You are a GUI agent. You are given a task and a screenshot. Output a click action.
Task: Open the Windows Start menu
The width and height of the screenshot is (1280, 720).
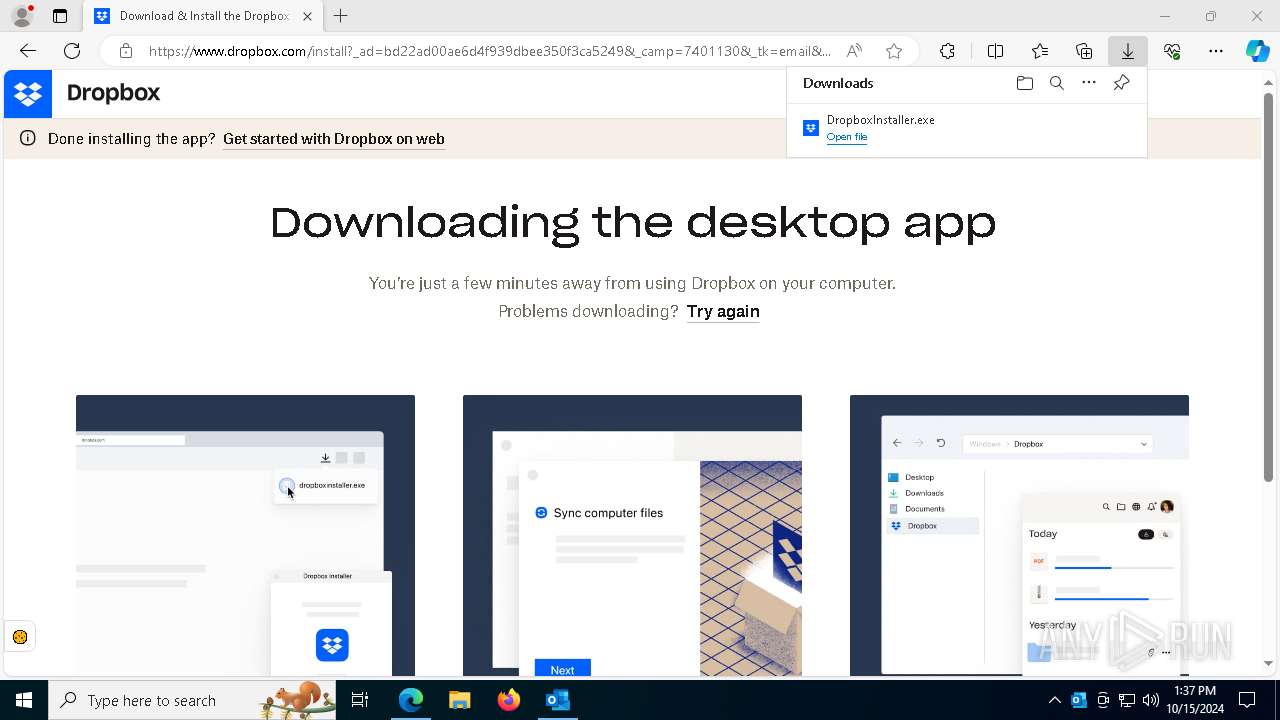coord(24,700)
